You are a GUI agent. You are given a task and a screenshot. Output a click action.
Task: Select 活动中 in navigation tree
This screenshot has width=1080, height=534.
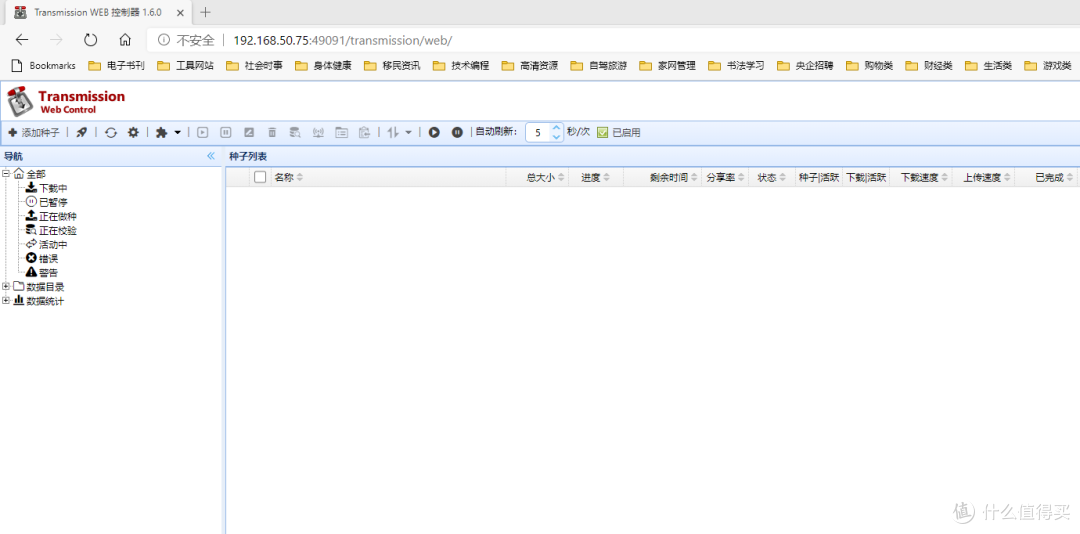tap(53, 245)
